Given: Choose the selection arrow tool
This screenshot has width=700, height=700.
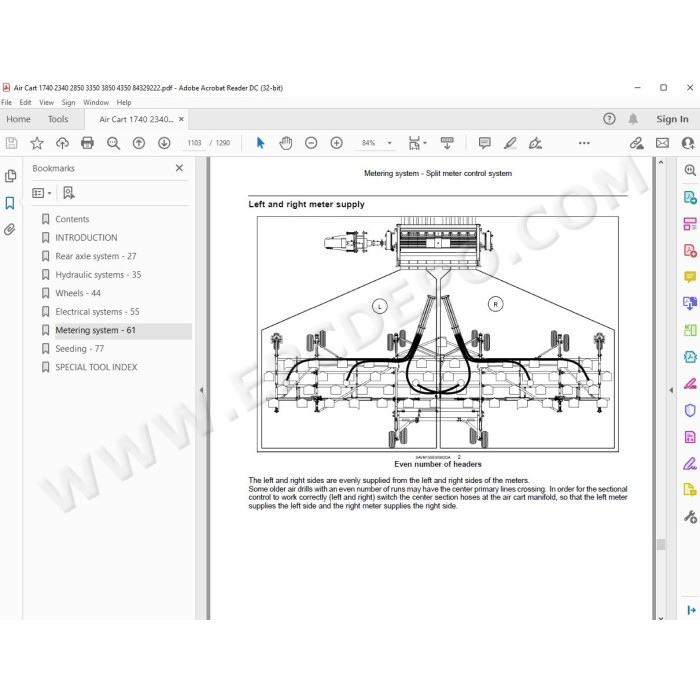Looking at the screenshot, I should [x=260, y=143].
